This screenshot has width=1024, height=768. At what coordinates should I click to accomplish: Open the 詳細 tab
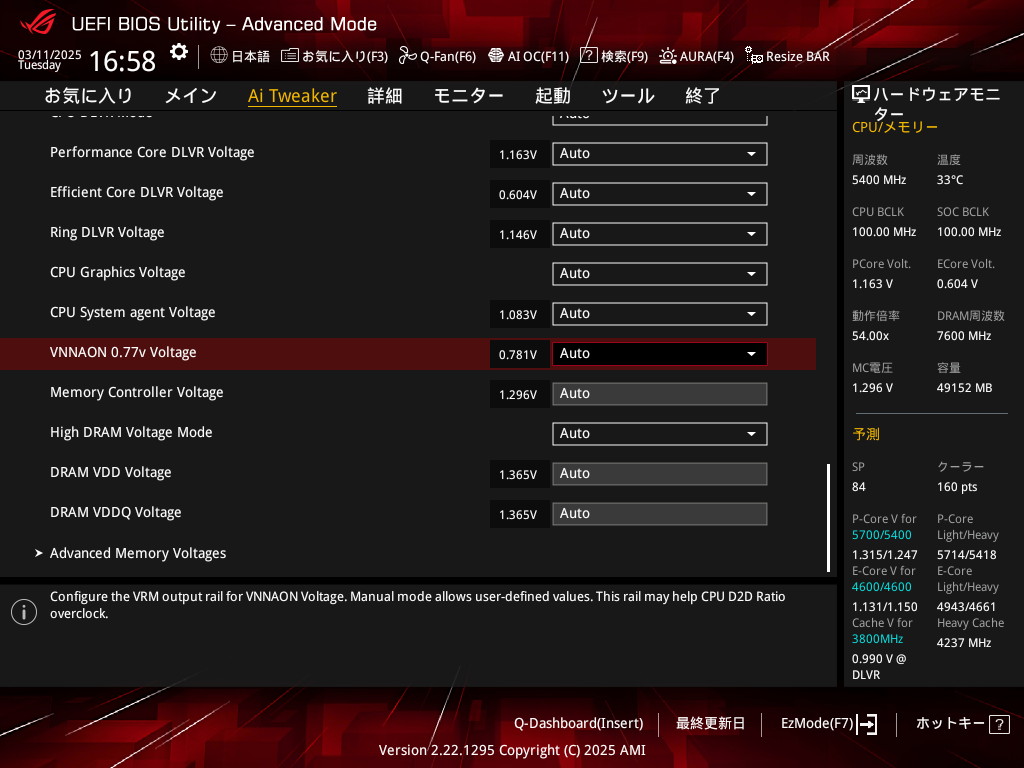[385, 96]
